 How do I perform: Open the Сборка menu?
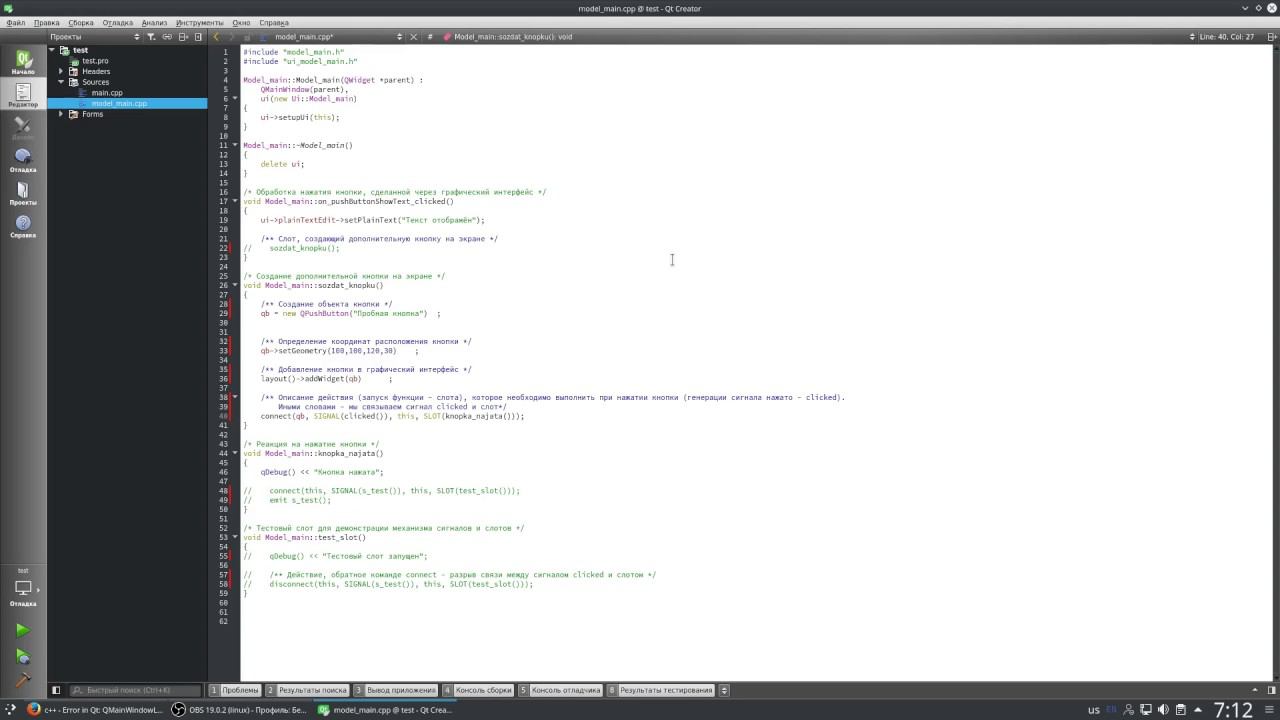click(x=81, y=22)
